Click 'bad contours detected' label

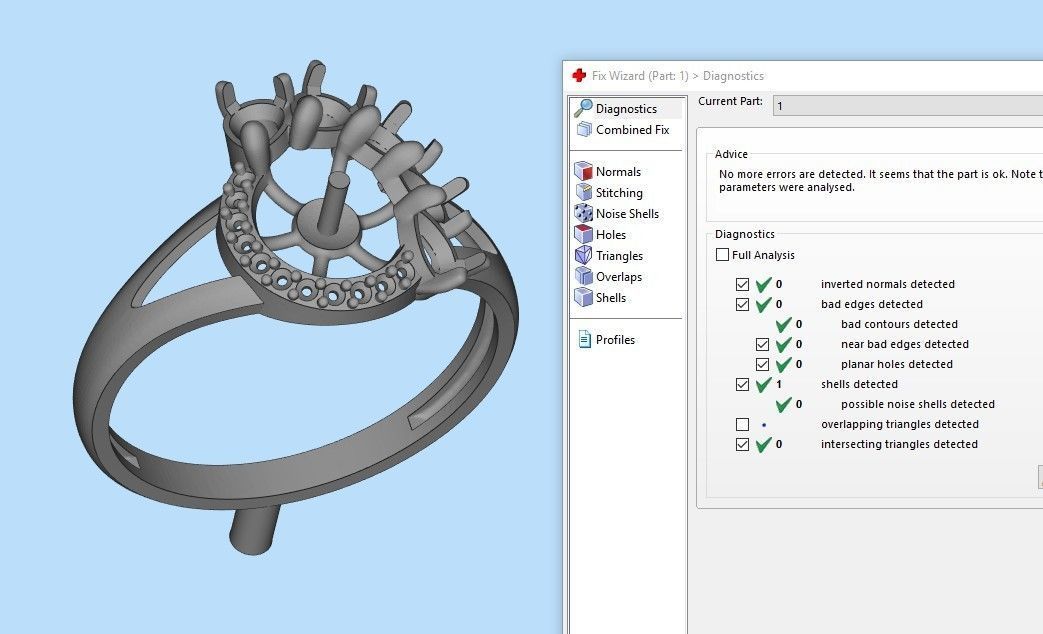[x=899, y=324]
